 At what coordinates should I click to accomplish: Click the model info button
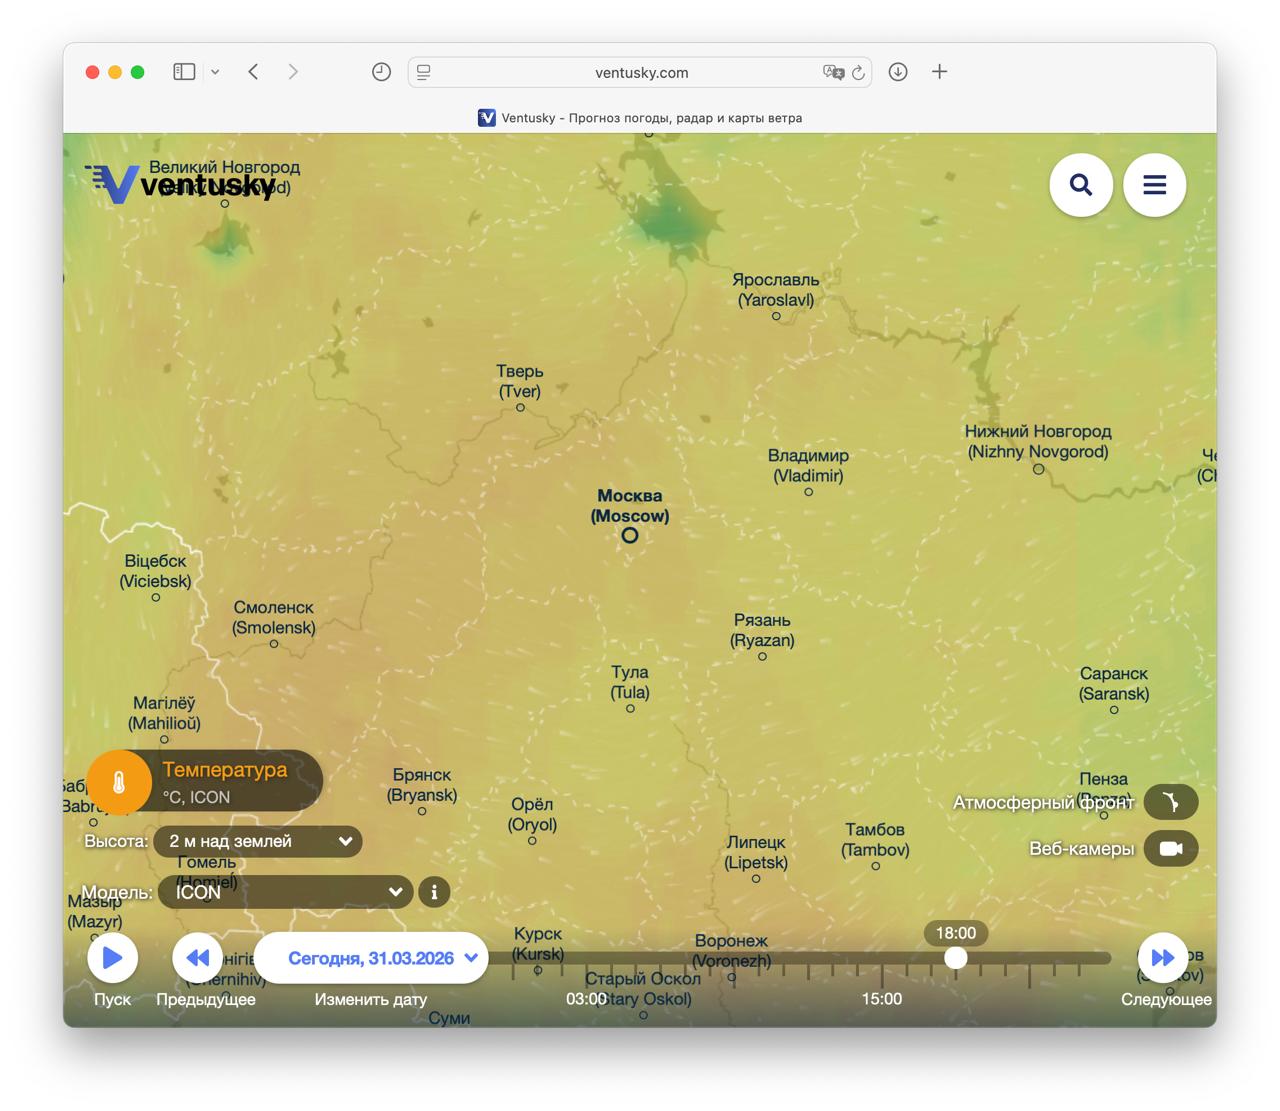(x=434, y=892)
